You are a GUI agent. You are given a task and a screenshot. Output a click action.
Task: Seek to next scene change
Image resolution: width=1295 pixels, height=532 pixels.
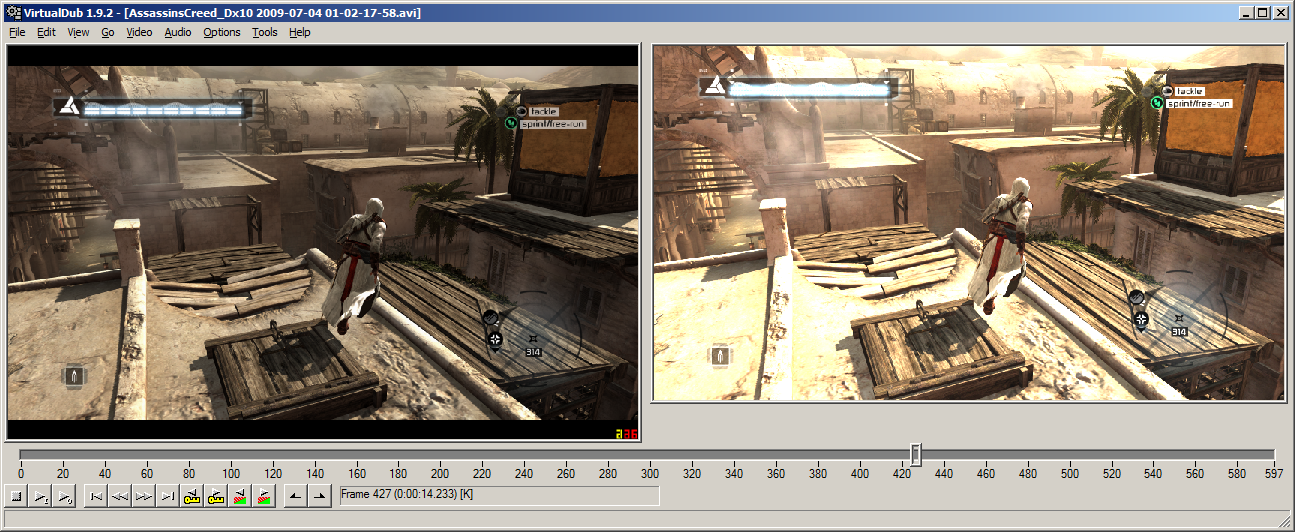coord(264,496)
